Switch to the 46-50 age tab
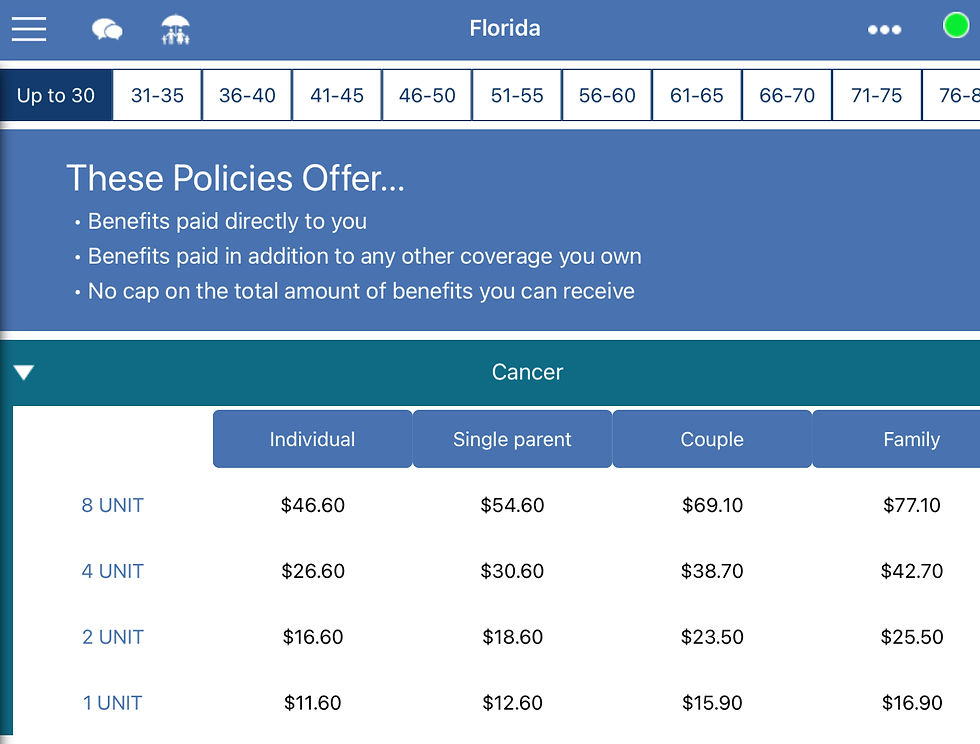 (427, 96)
